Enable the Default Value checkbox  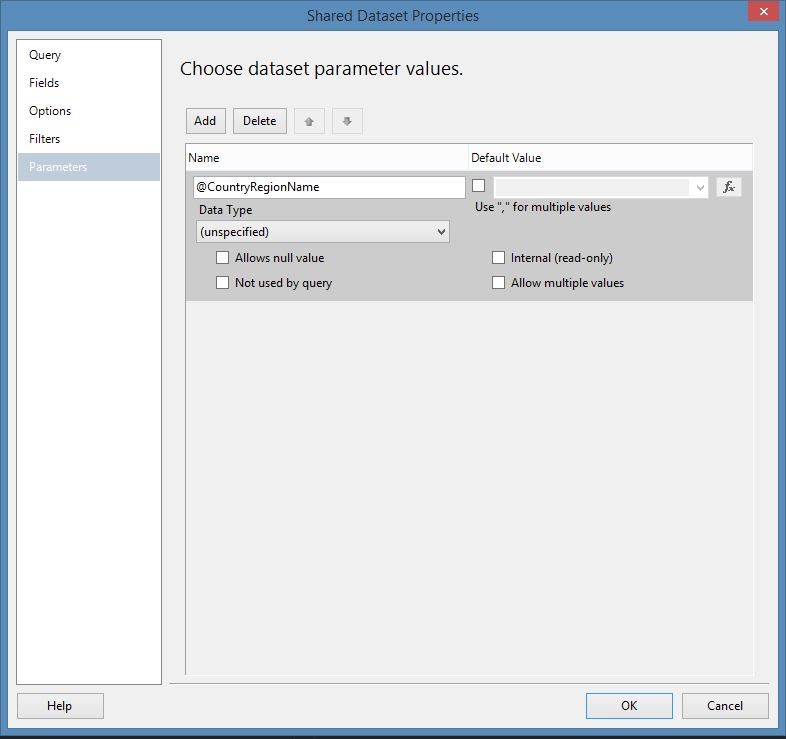coord(479,186)
